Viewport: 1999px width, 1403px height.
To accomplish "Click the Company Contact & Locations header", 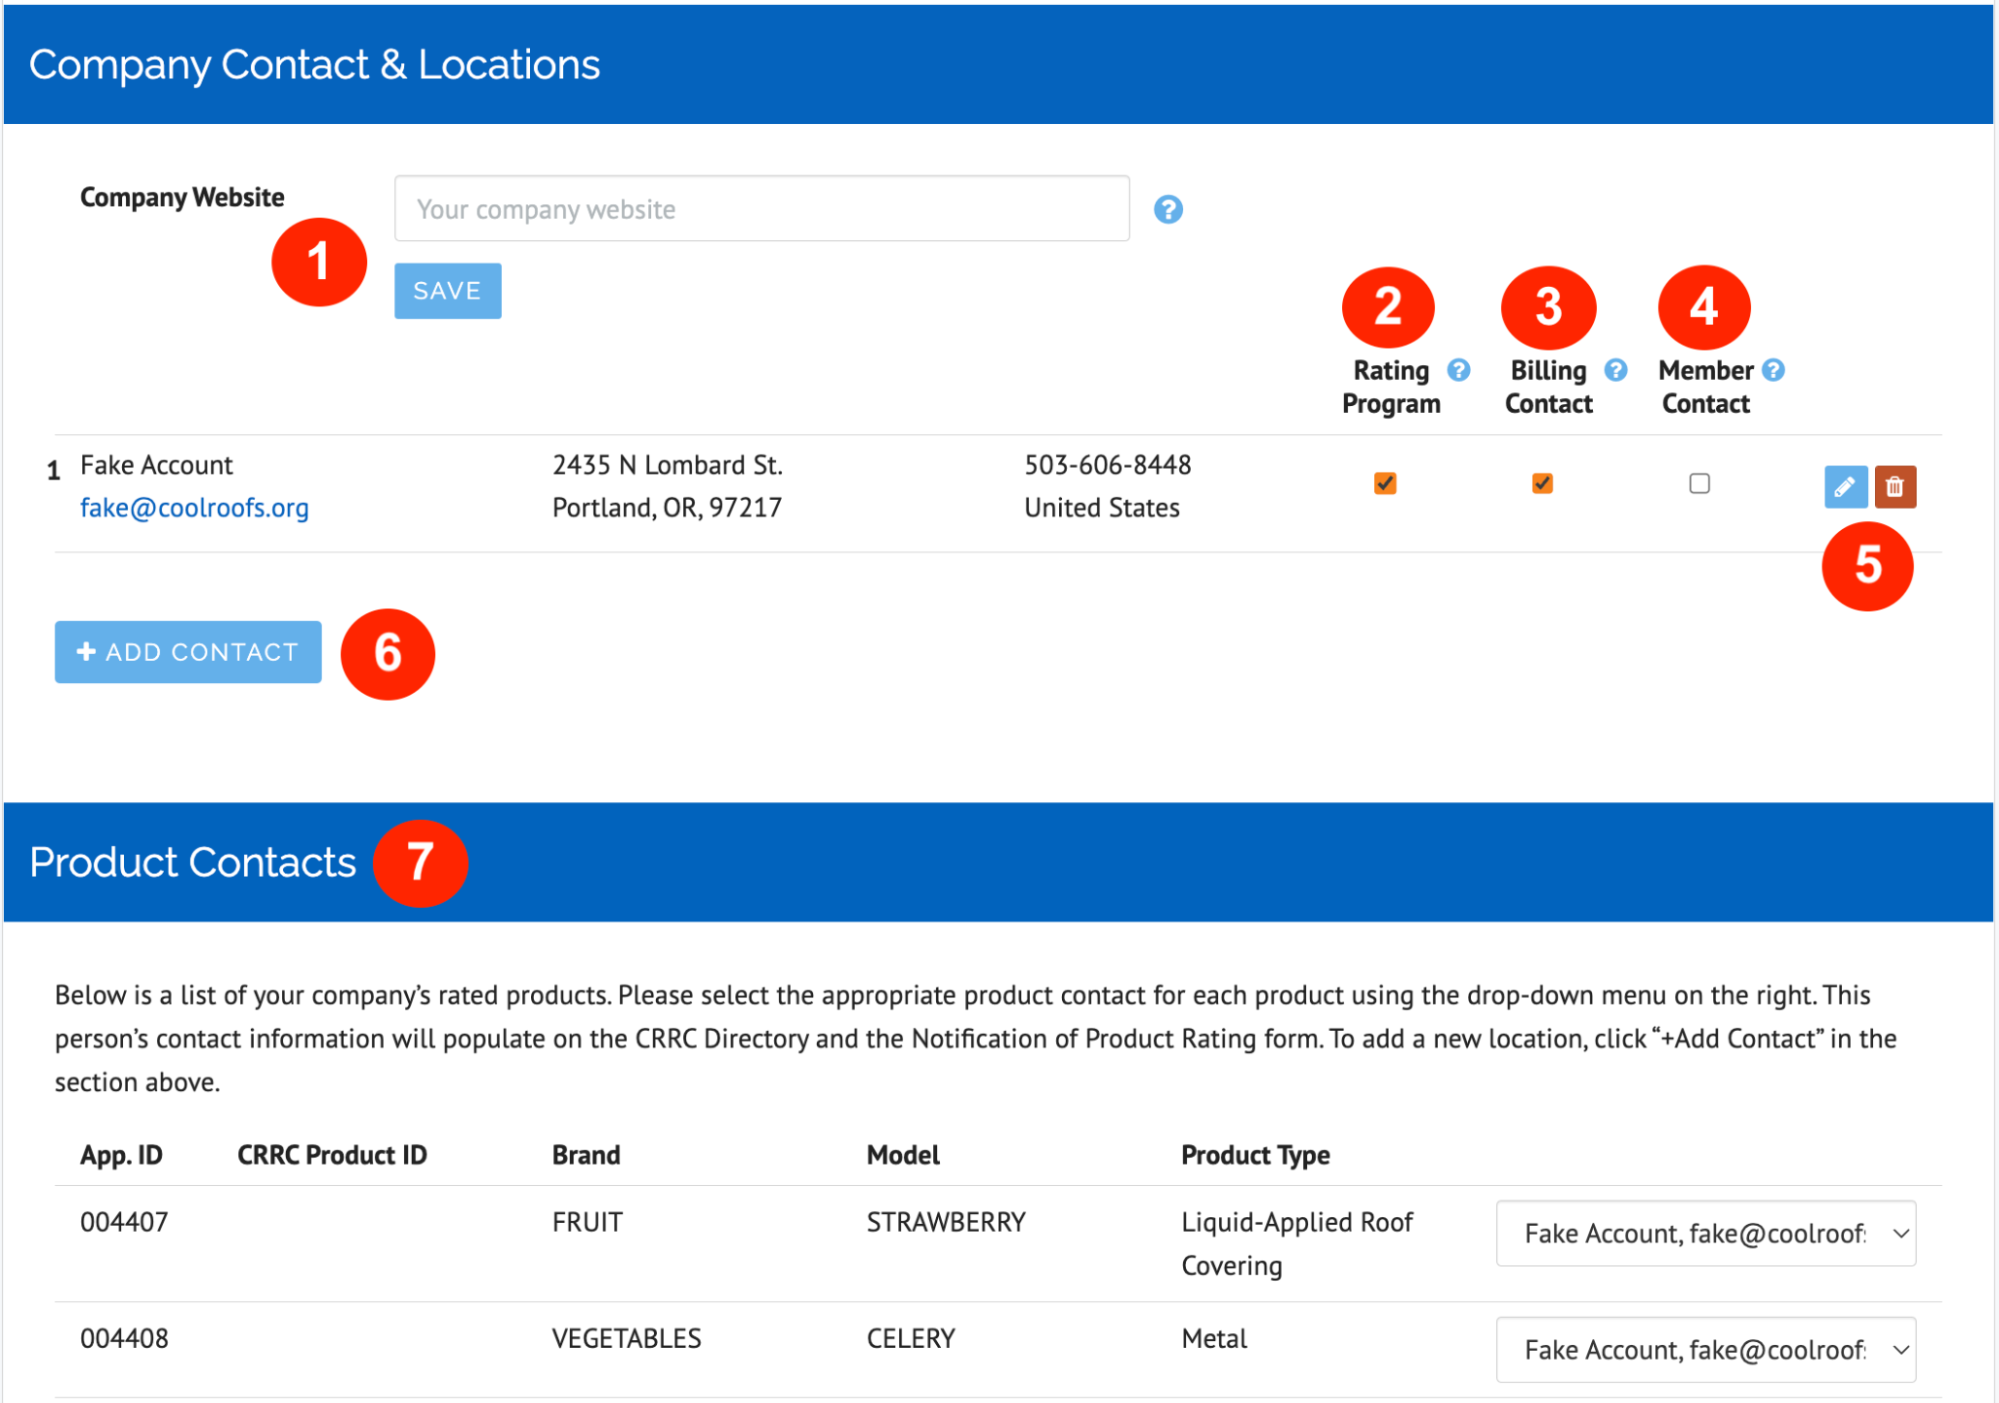I will click(x=315, y=63).
